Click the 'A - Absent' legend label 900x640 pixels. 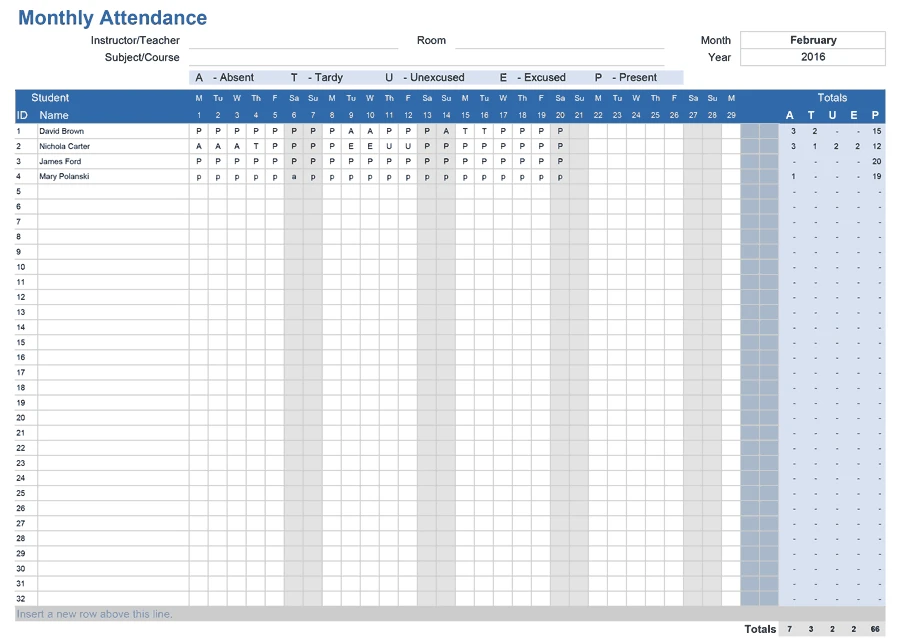(x=225, y=77)
